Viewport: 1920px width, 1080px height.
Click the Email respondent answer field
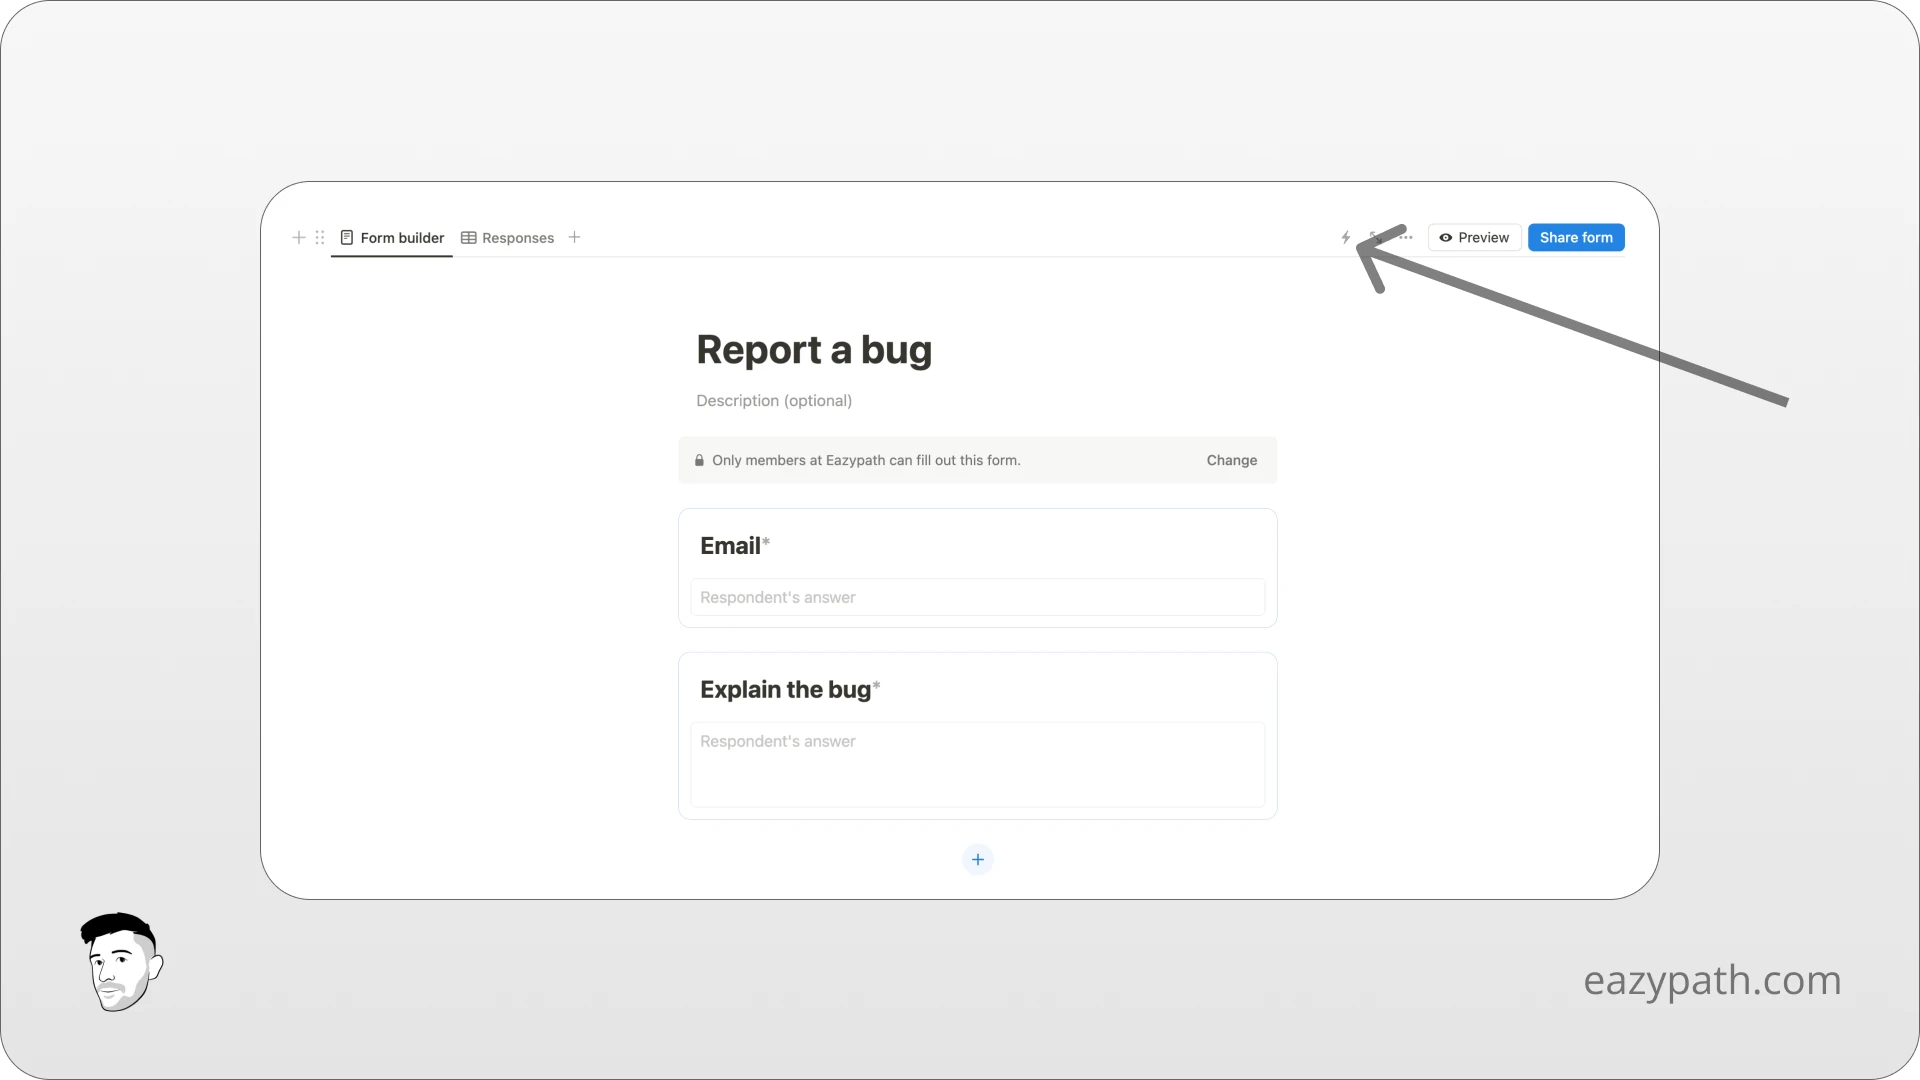click(x=977, y=597)
